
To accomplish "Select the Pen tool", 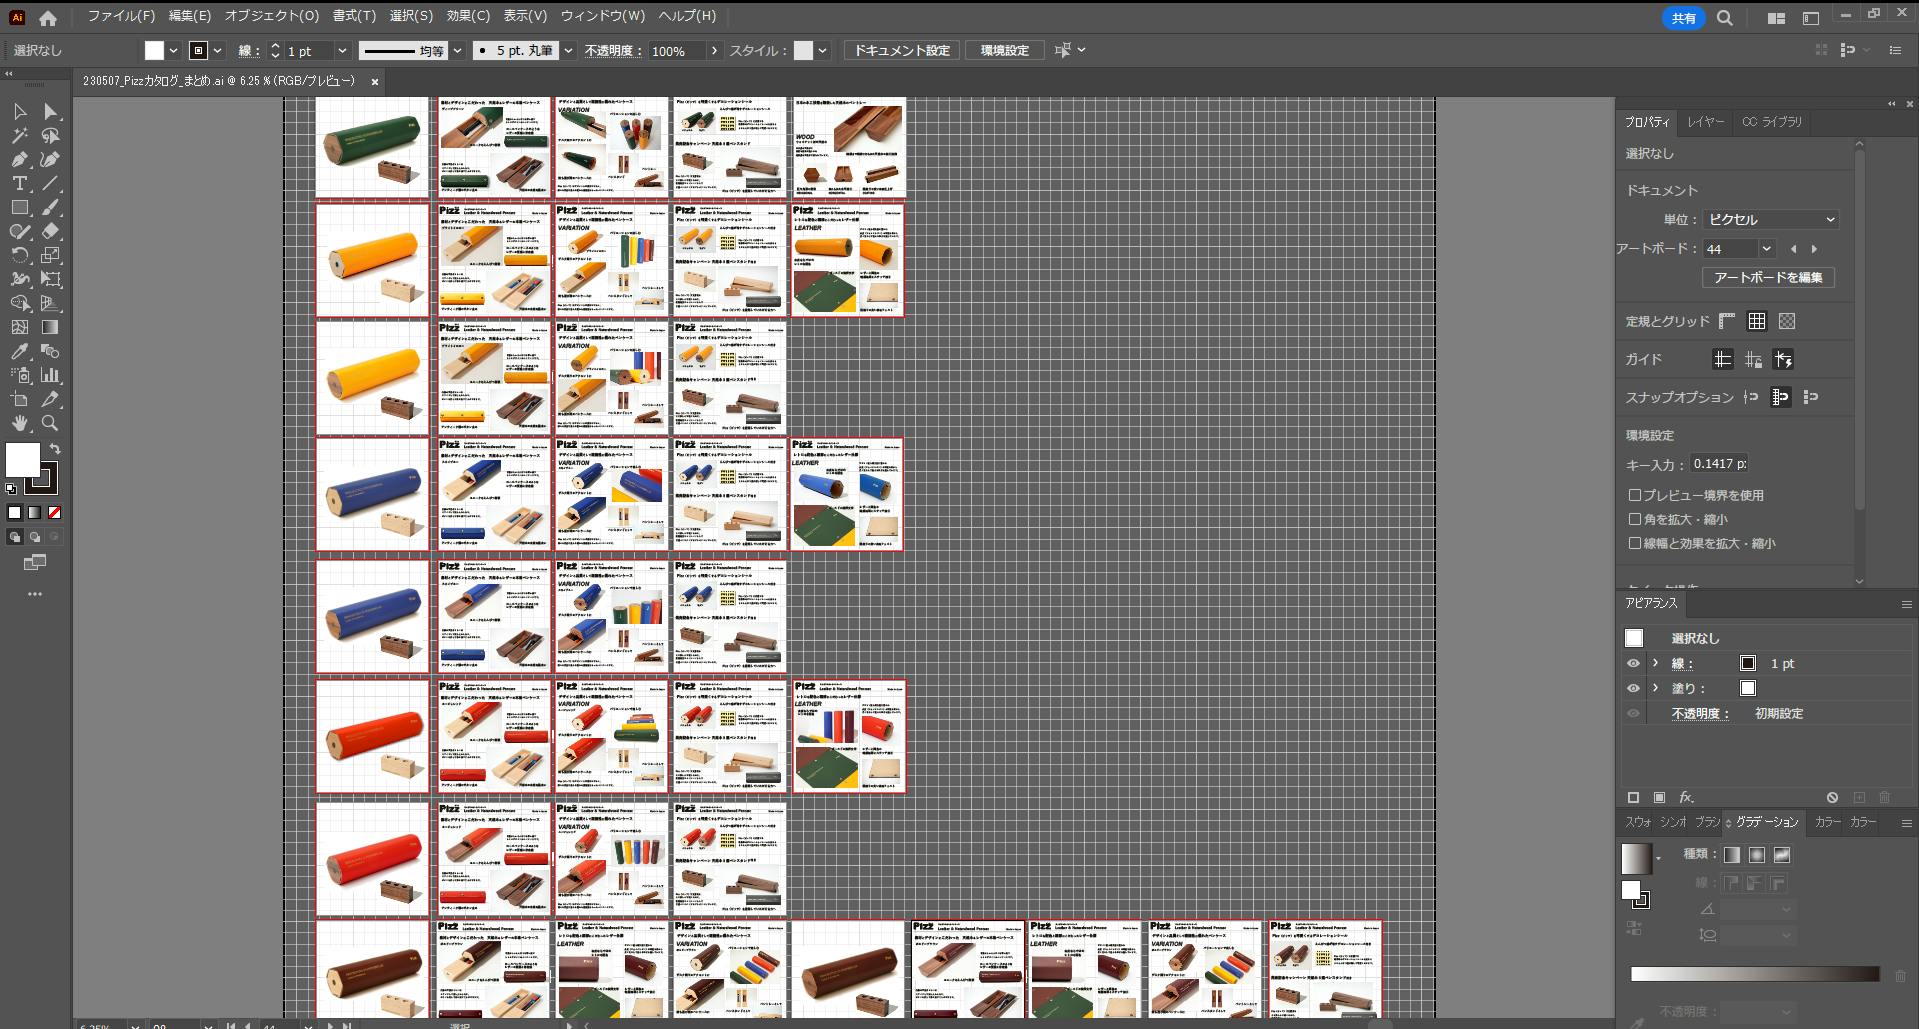I will [x=19, y=160].
